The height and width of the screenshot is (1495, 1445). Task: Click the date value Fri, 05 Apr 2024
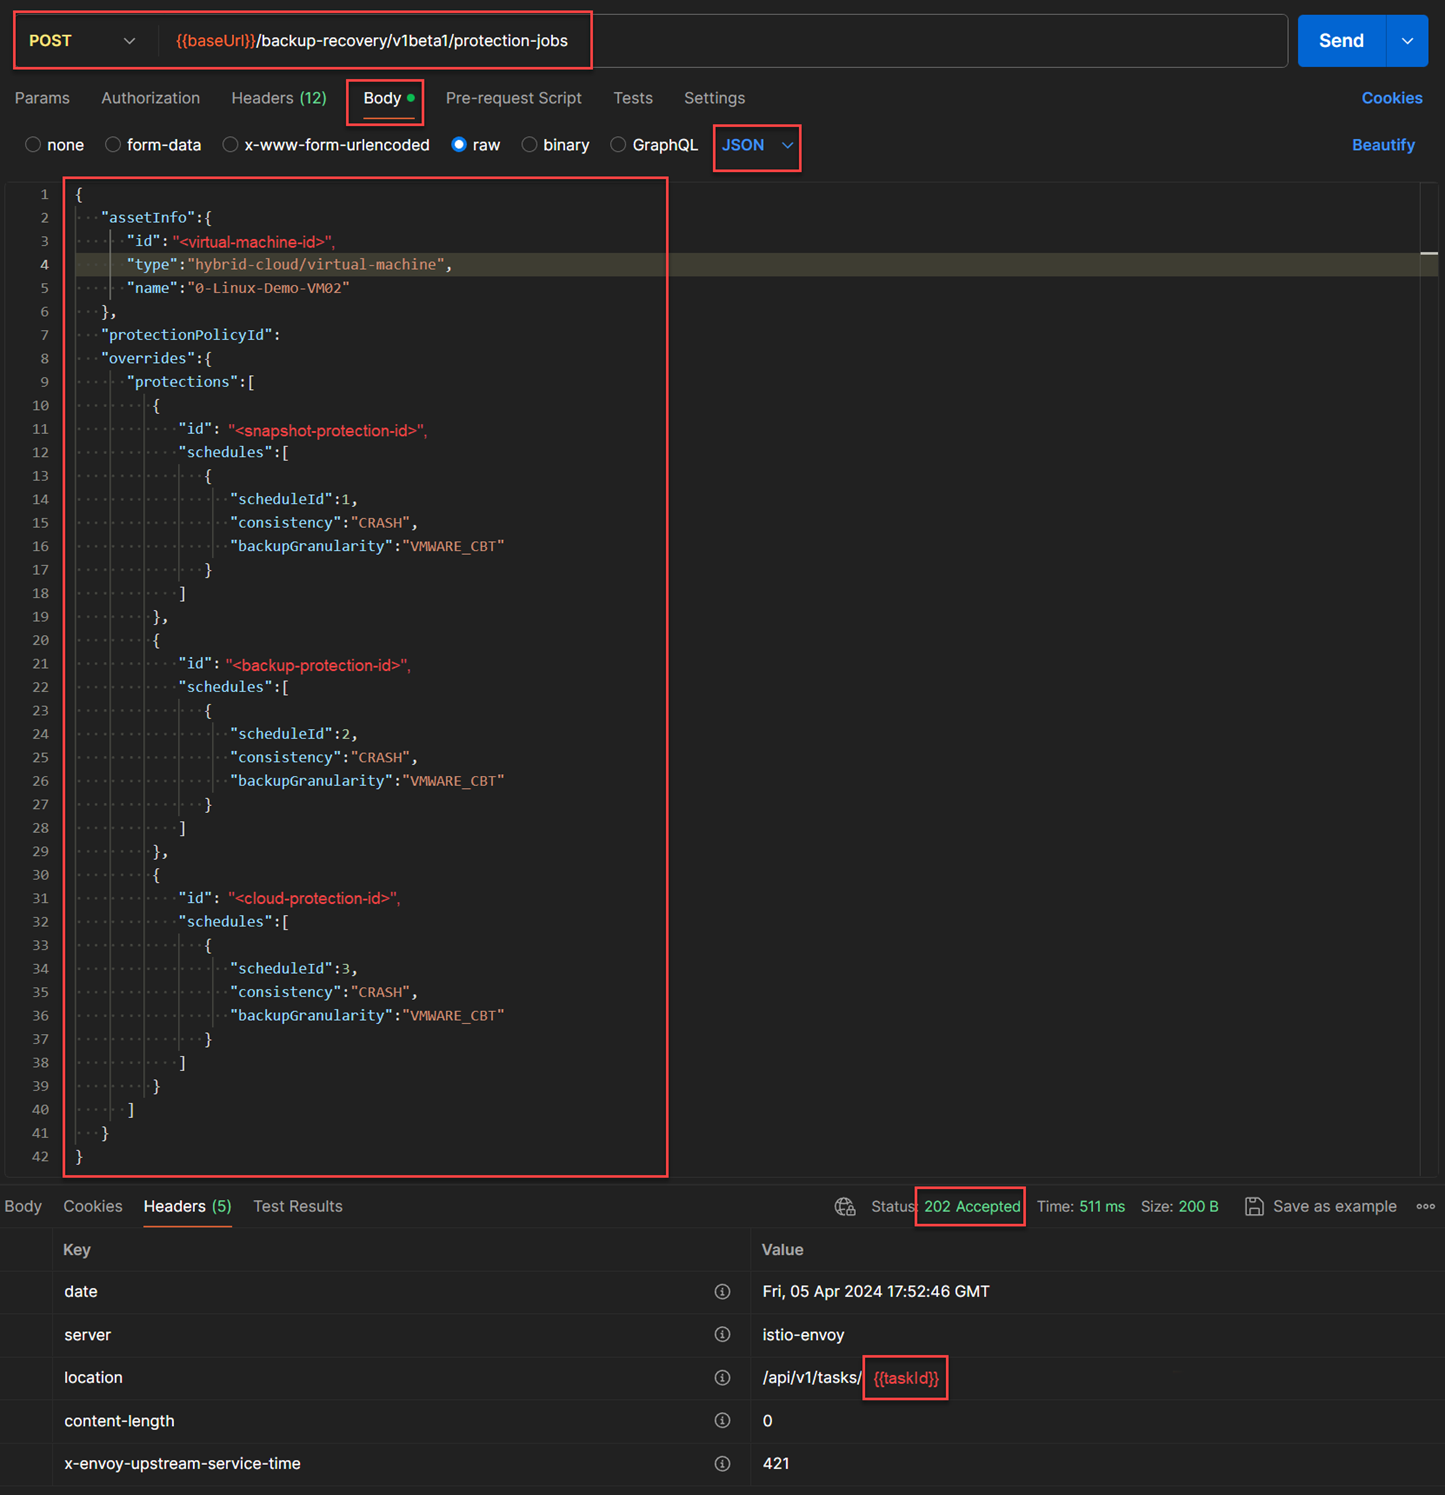tap(875, 1292)
